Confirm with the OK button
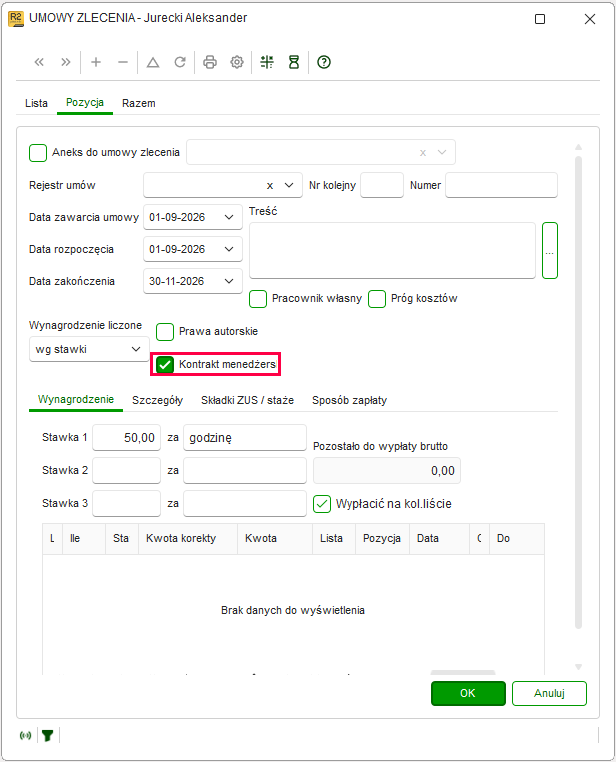This screenshot has height=762, width=616. [468, 693]
